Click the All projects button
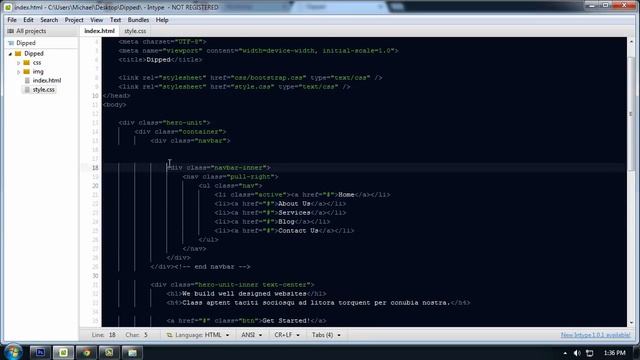Image resolution: width=640 pixels, height=360 pixels. 27,31
